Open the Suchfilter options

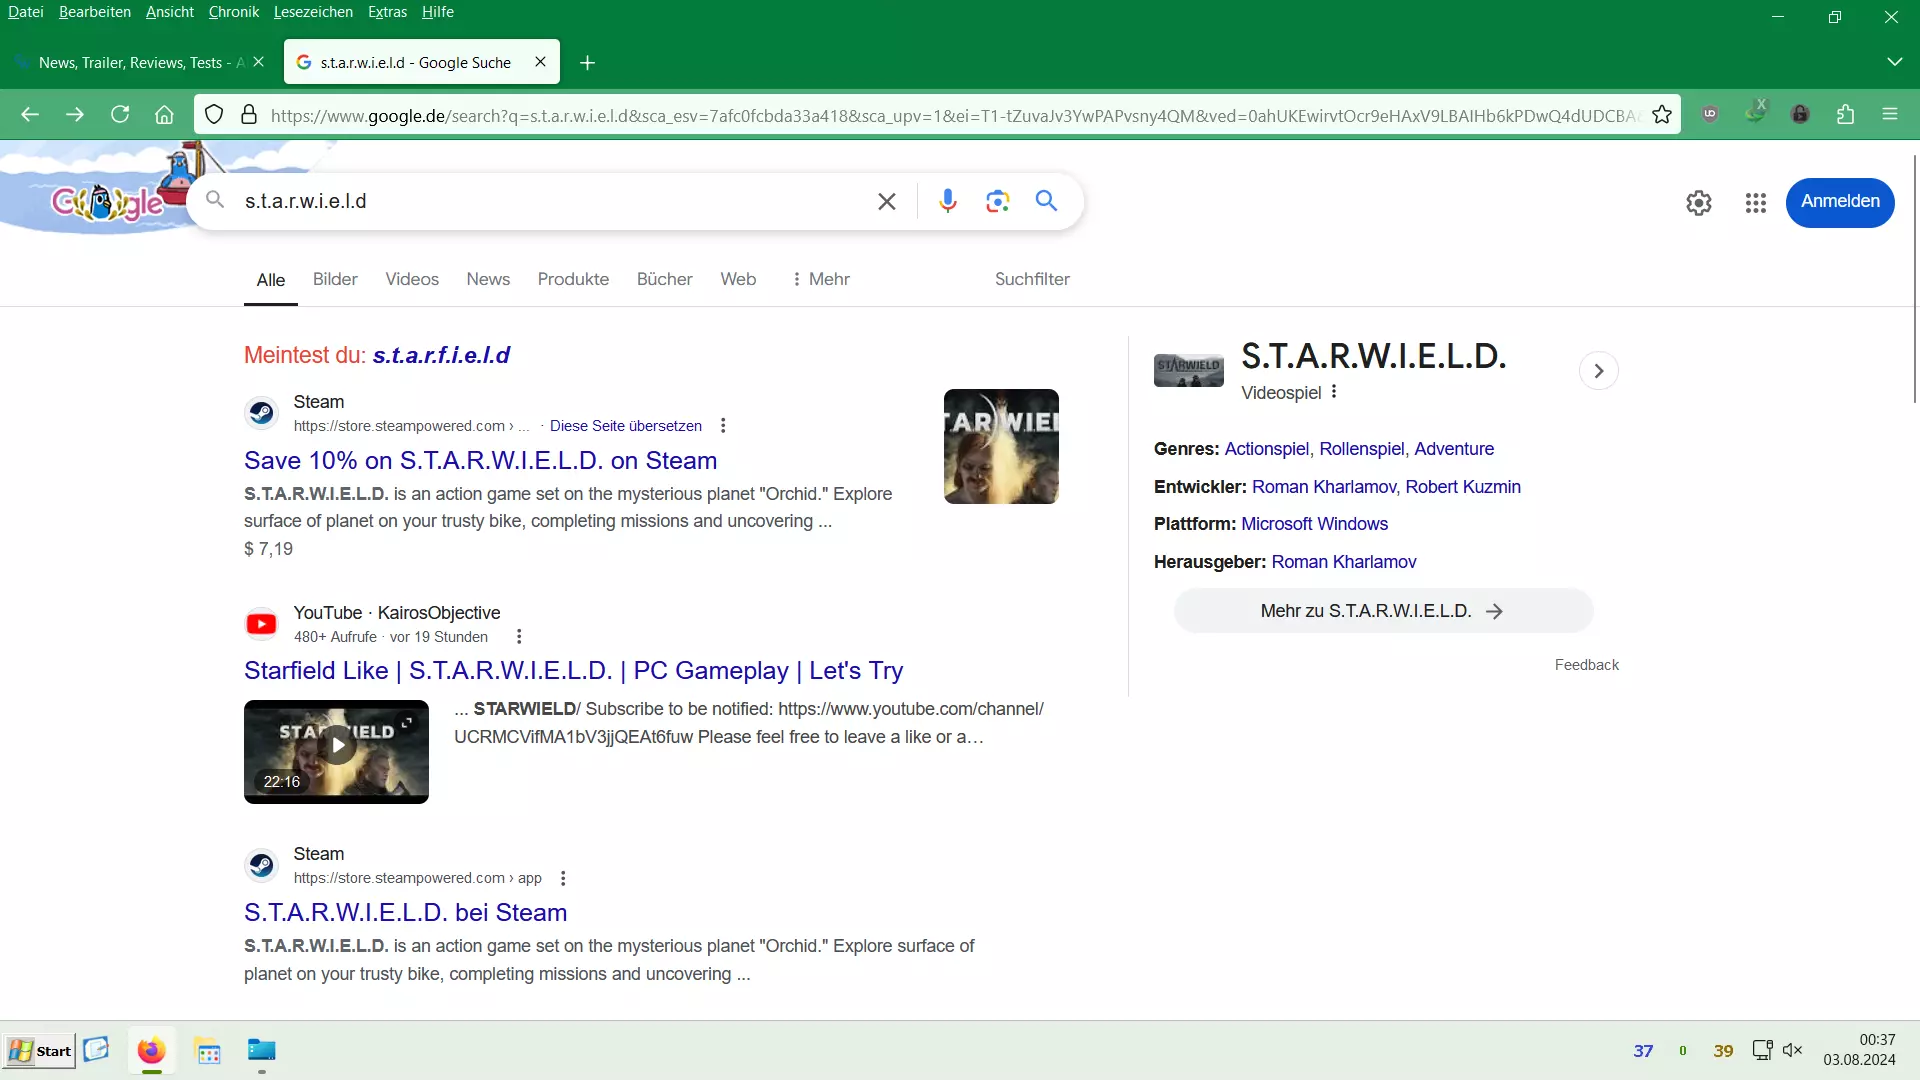click(x=1032, y=279)
